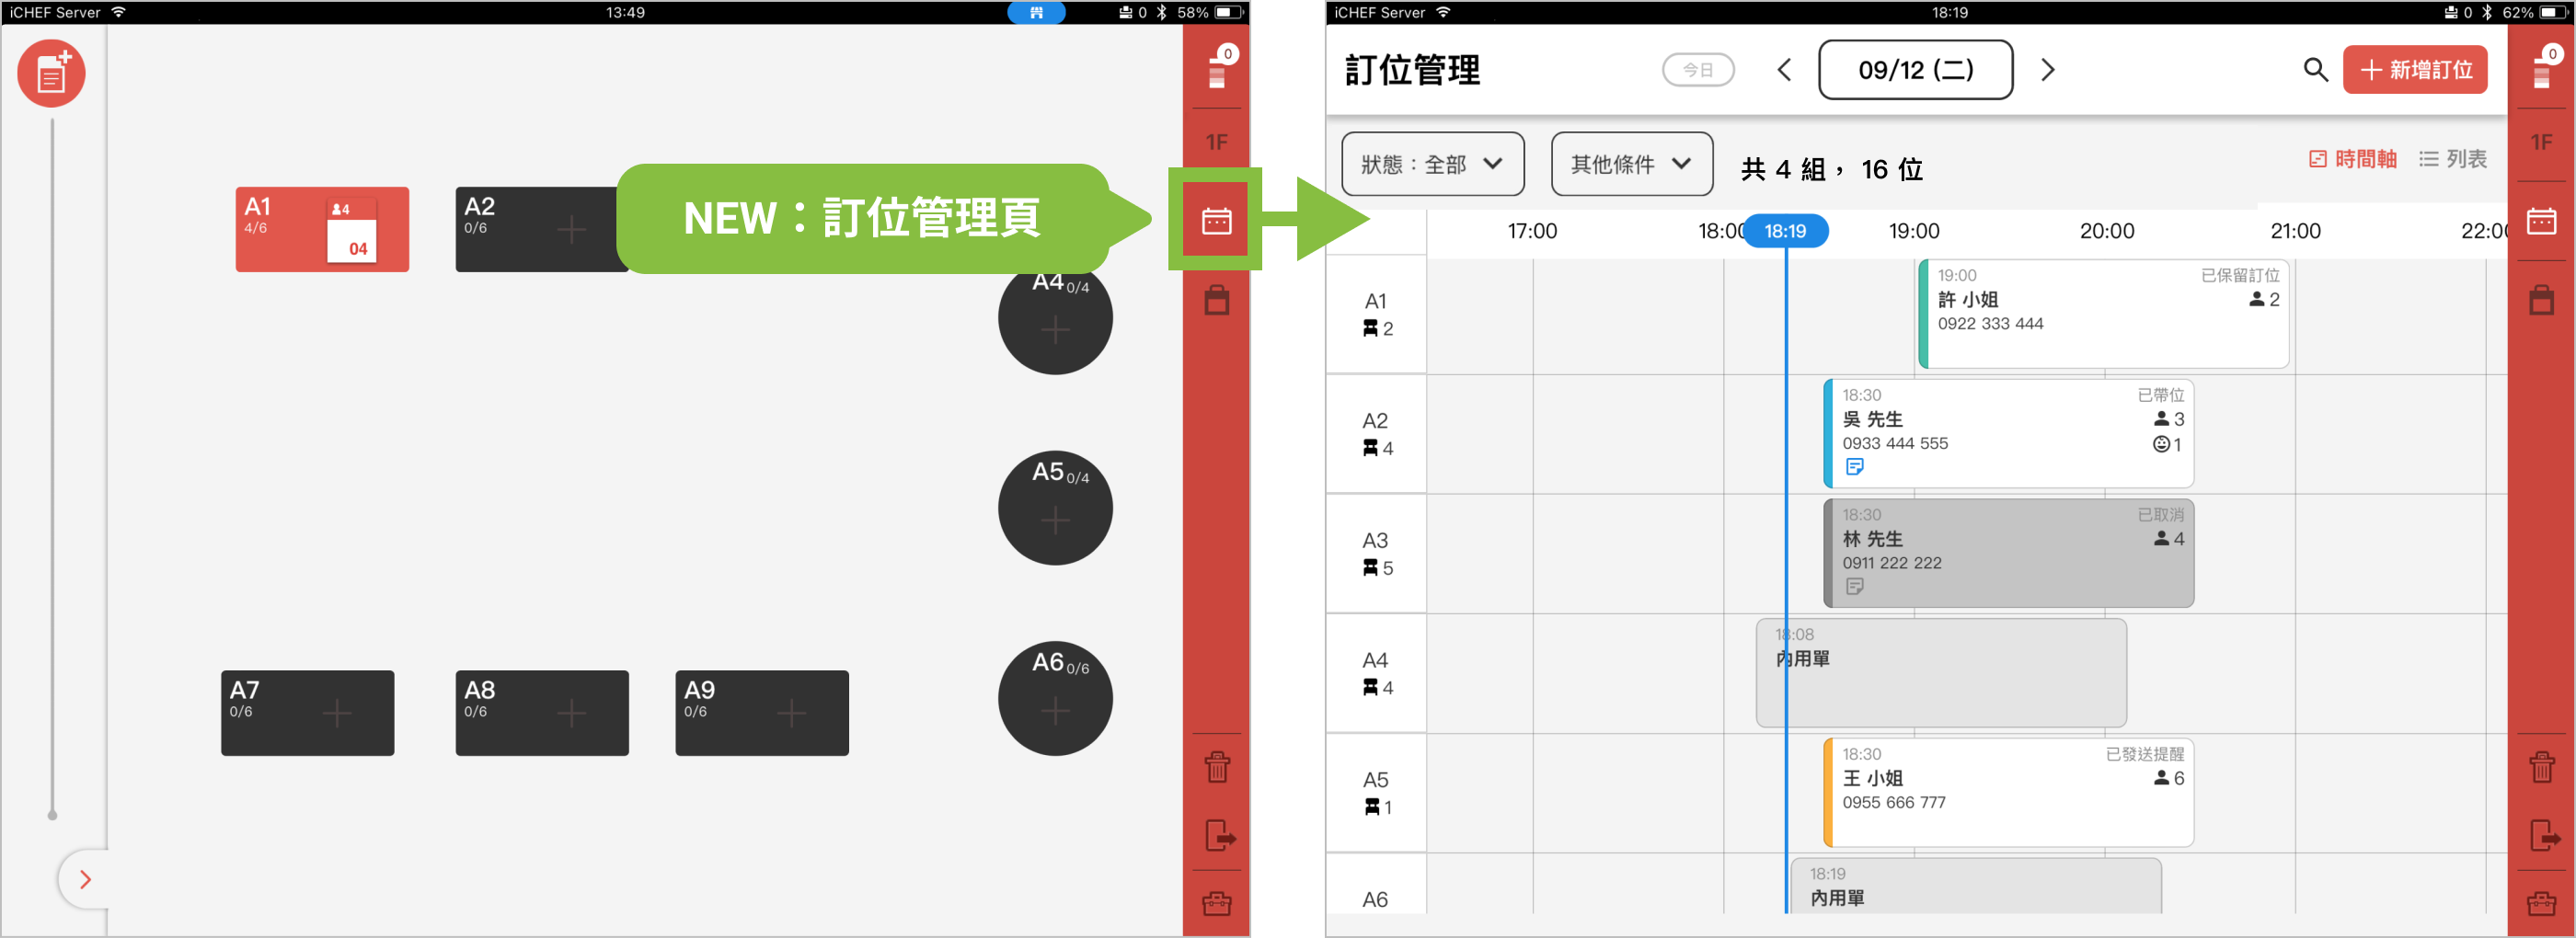Go to next day with right arrow
This screenshot has width=2576, height=938.
[2047, 70]
